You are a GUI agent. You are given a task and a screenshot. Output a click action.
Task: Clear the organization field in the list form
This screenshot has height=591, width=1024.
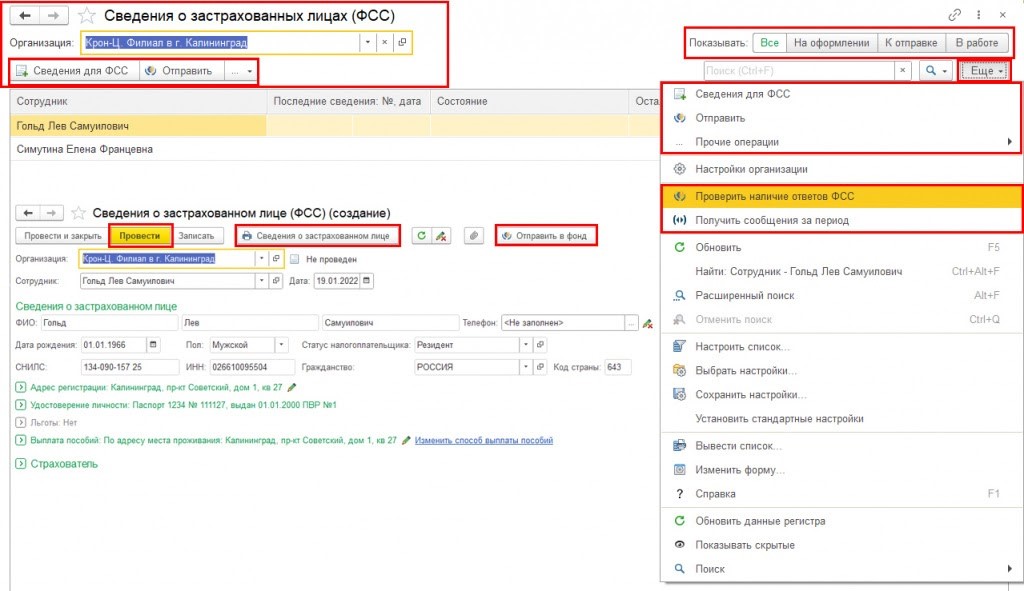coord(385,42)
